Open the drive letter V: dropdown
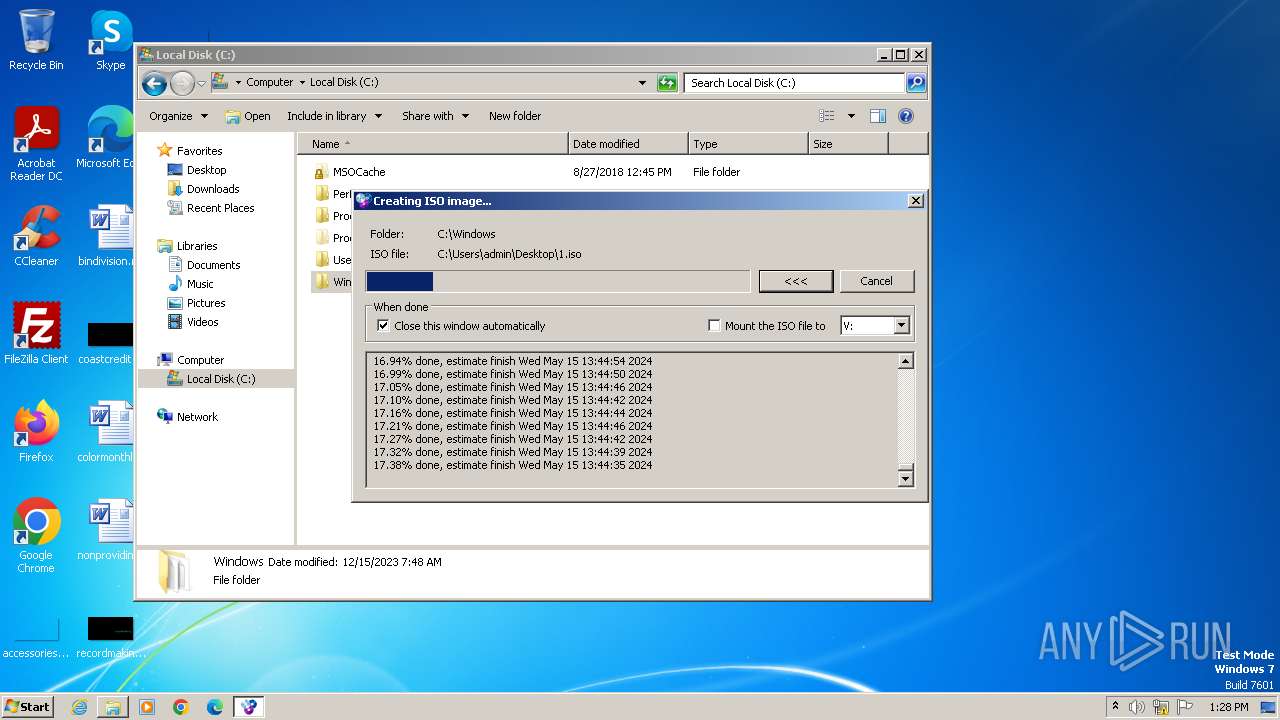 (901, 326)
